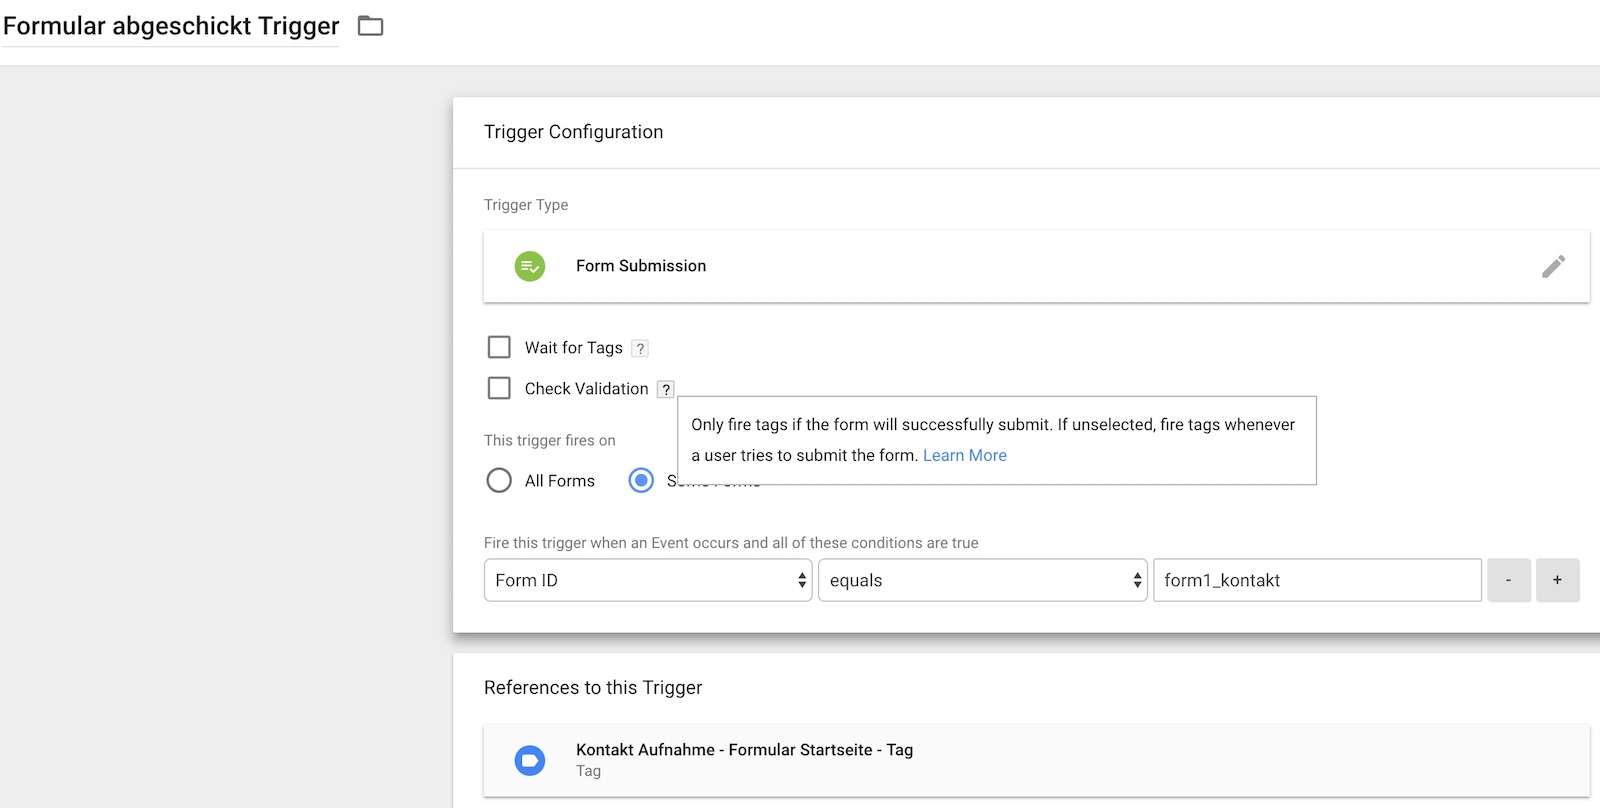Open the Form ID variable dropdown
The width and height of the screenshot is (1600, 808).
[648, 580]
